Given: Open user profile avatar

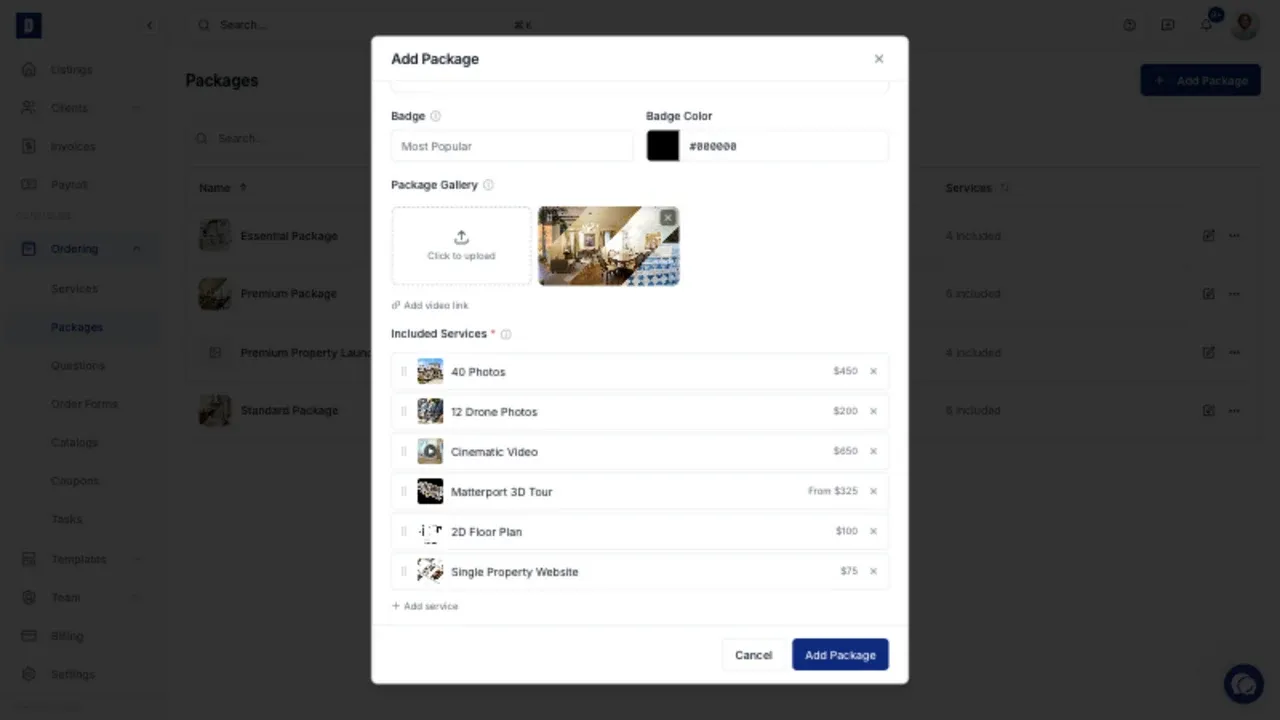Looking at the screenshot, I should tap(1245, 25).
